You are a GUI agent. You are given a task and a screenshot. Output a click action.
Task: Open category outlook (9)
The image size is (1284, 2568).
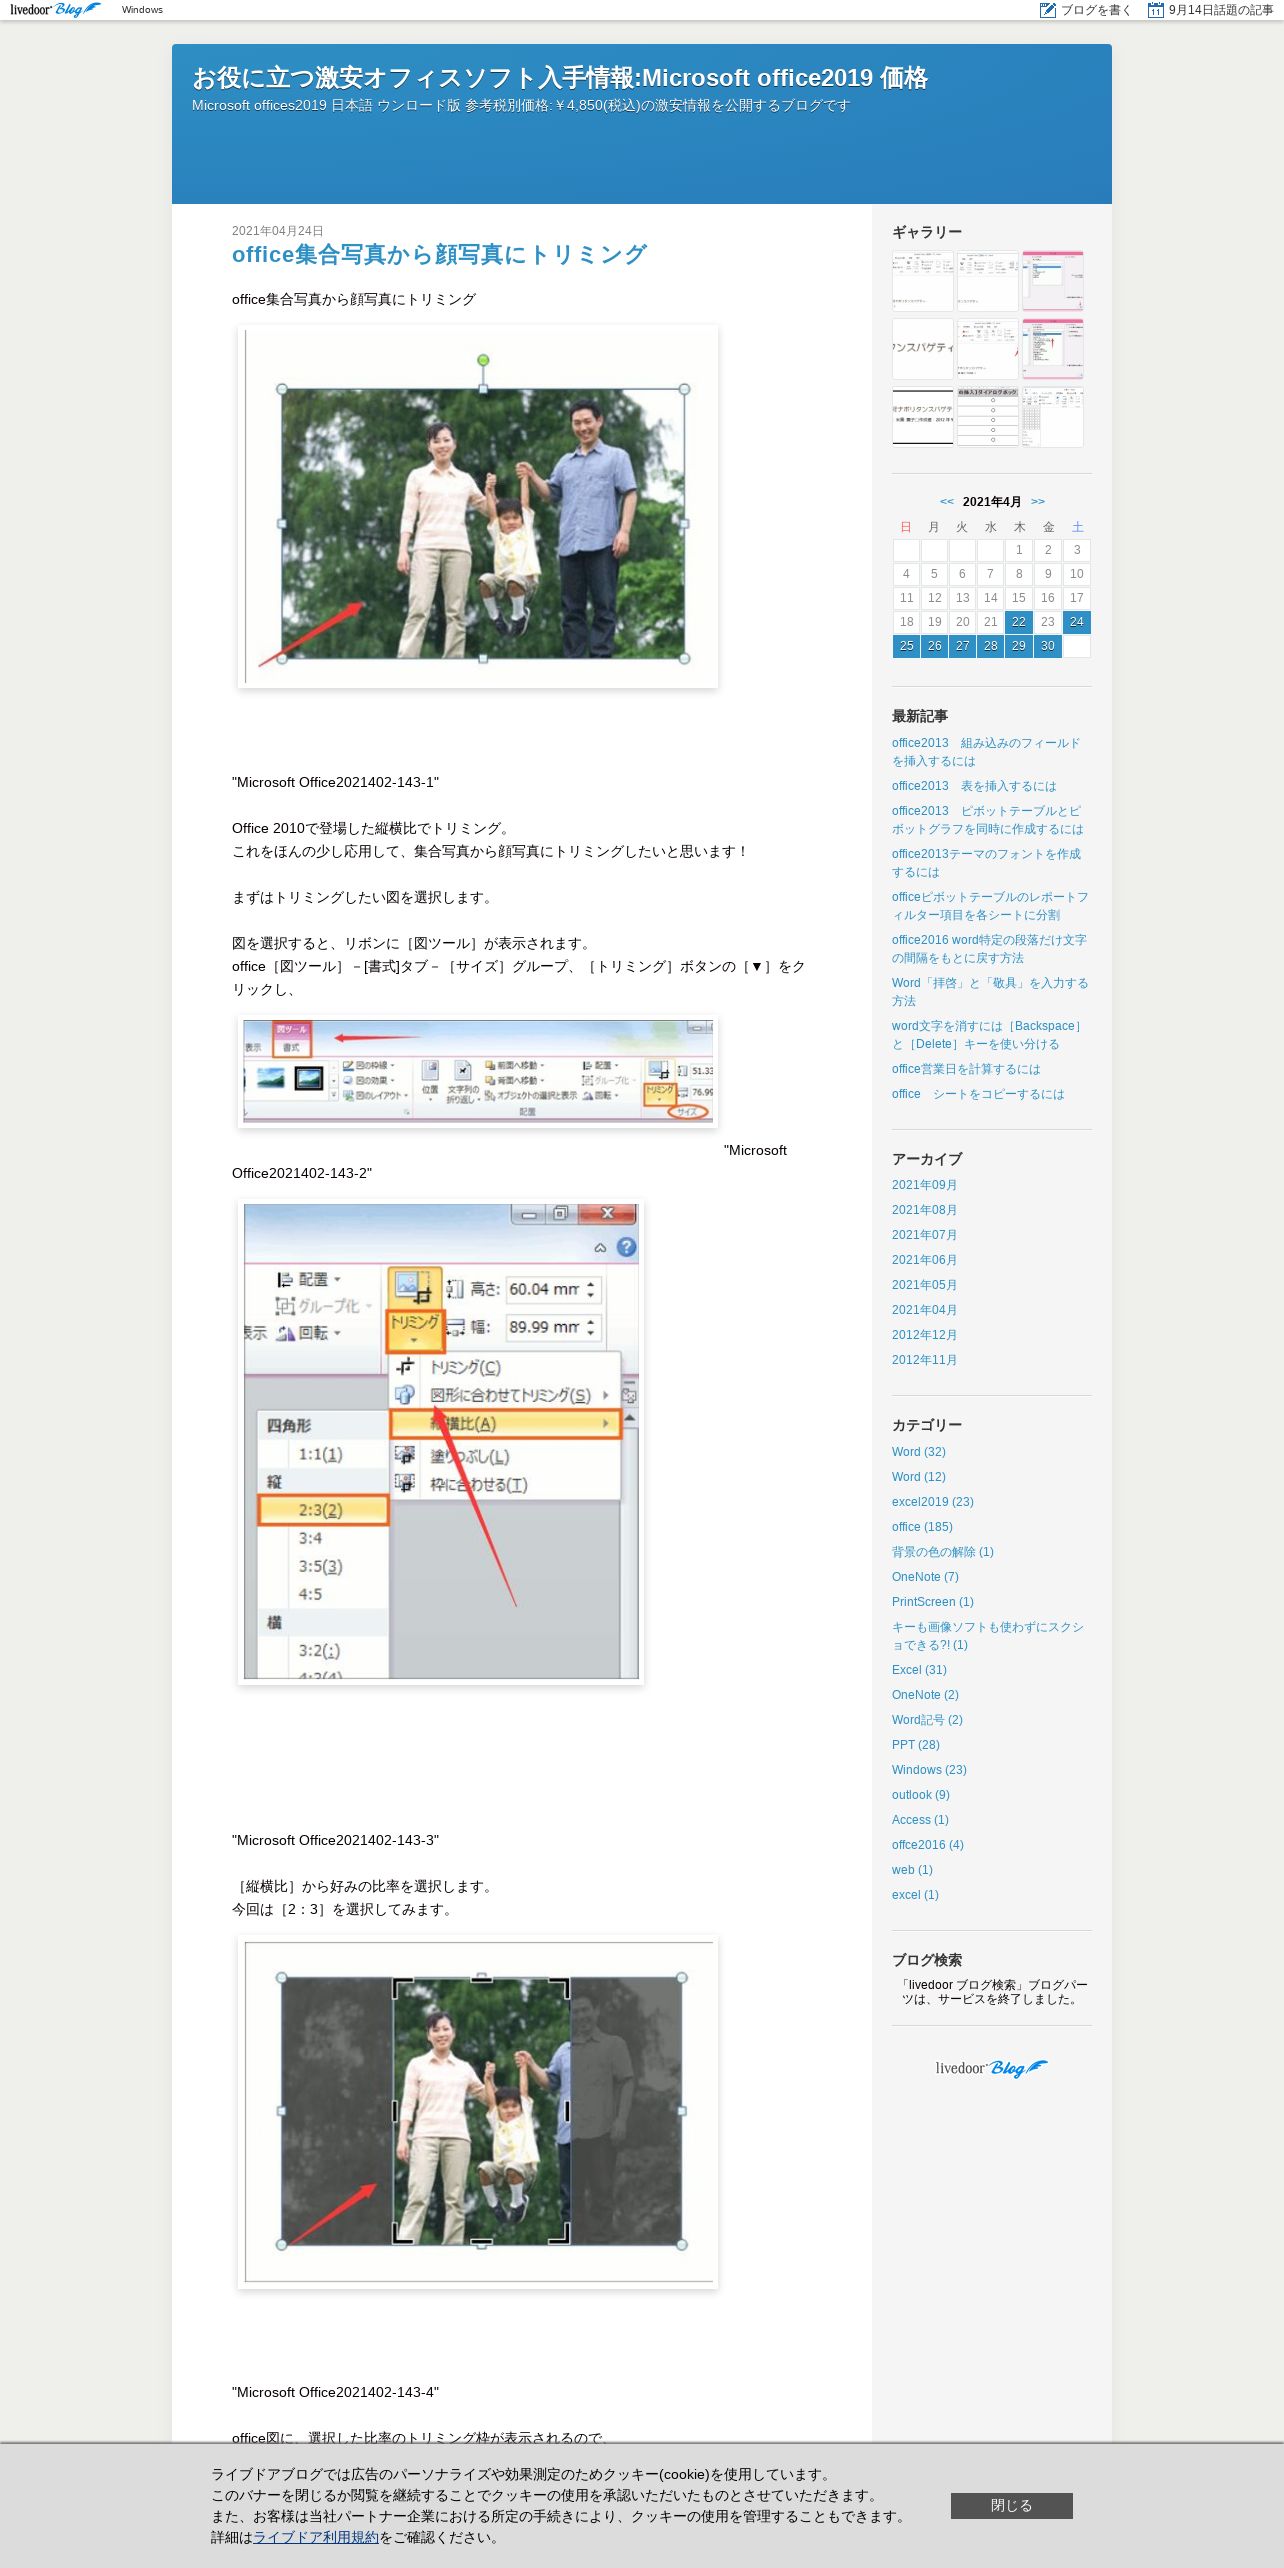coord(921,1795)
